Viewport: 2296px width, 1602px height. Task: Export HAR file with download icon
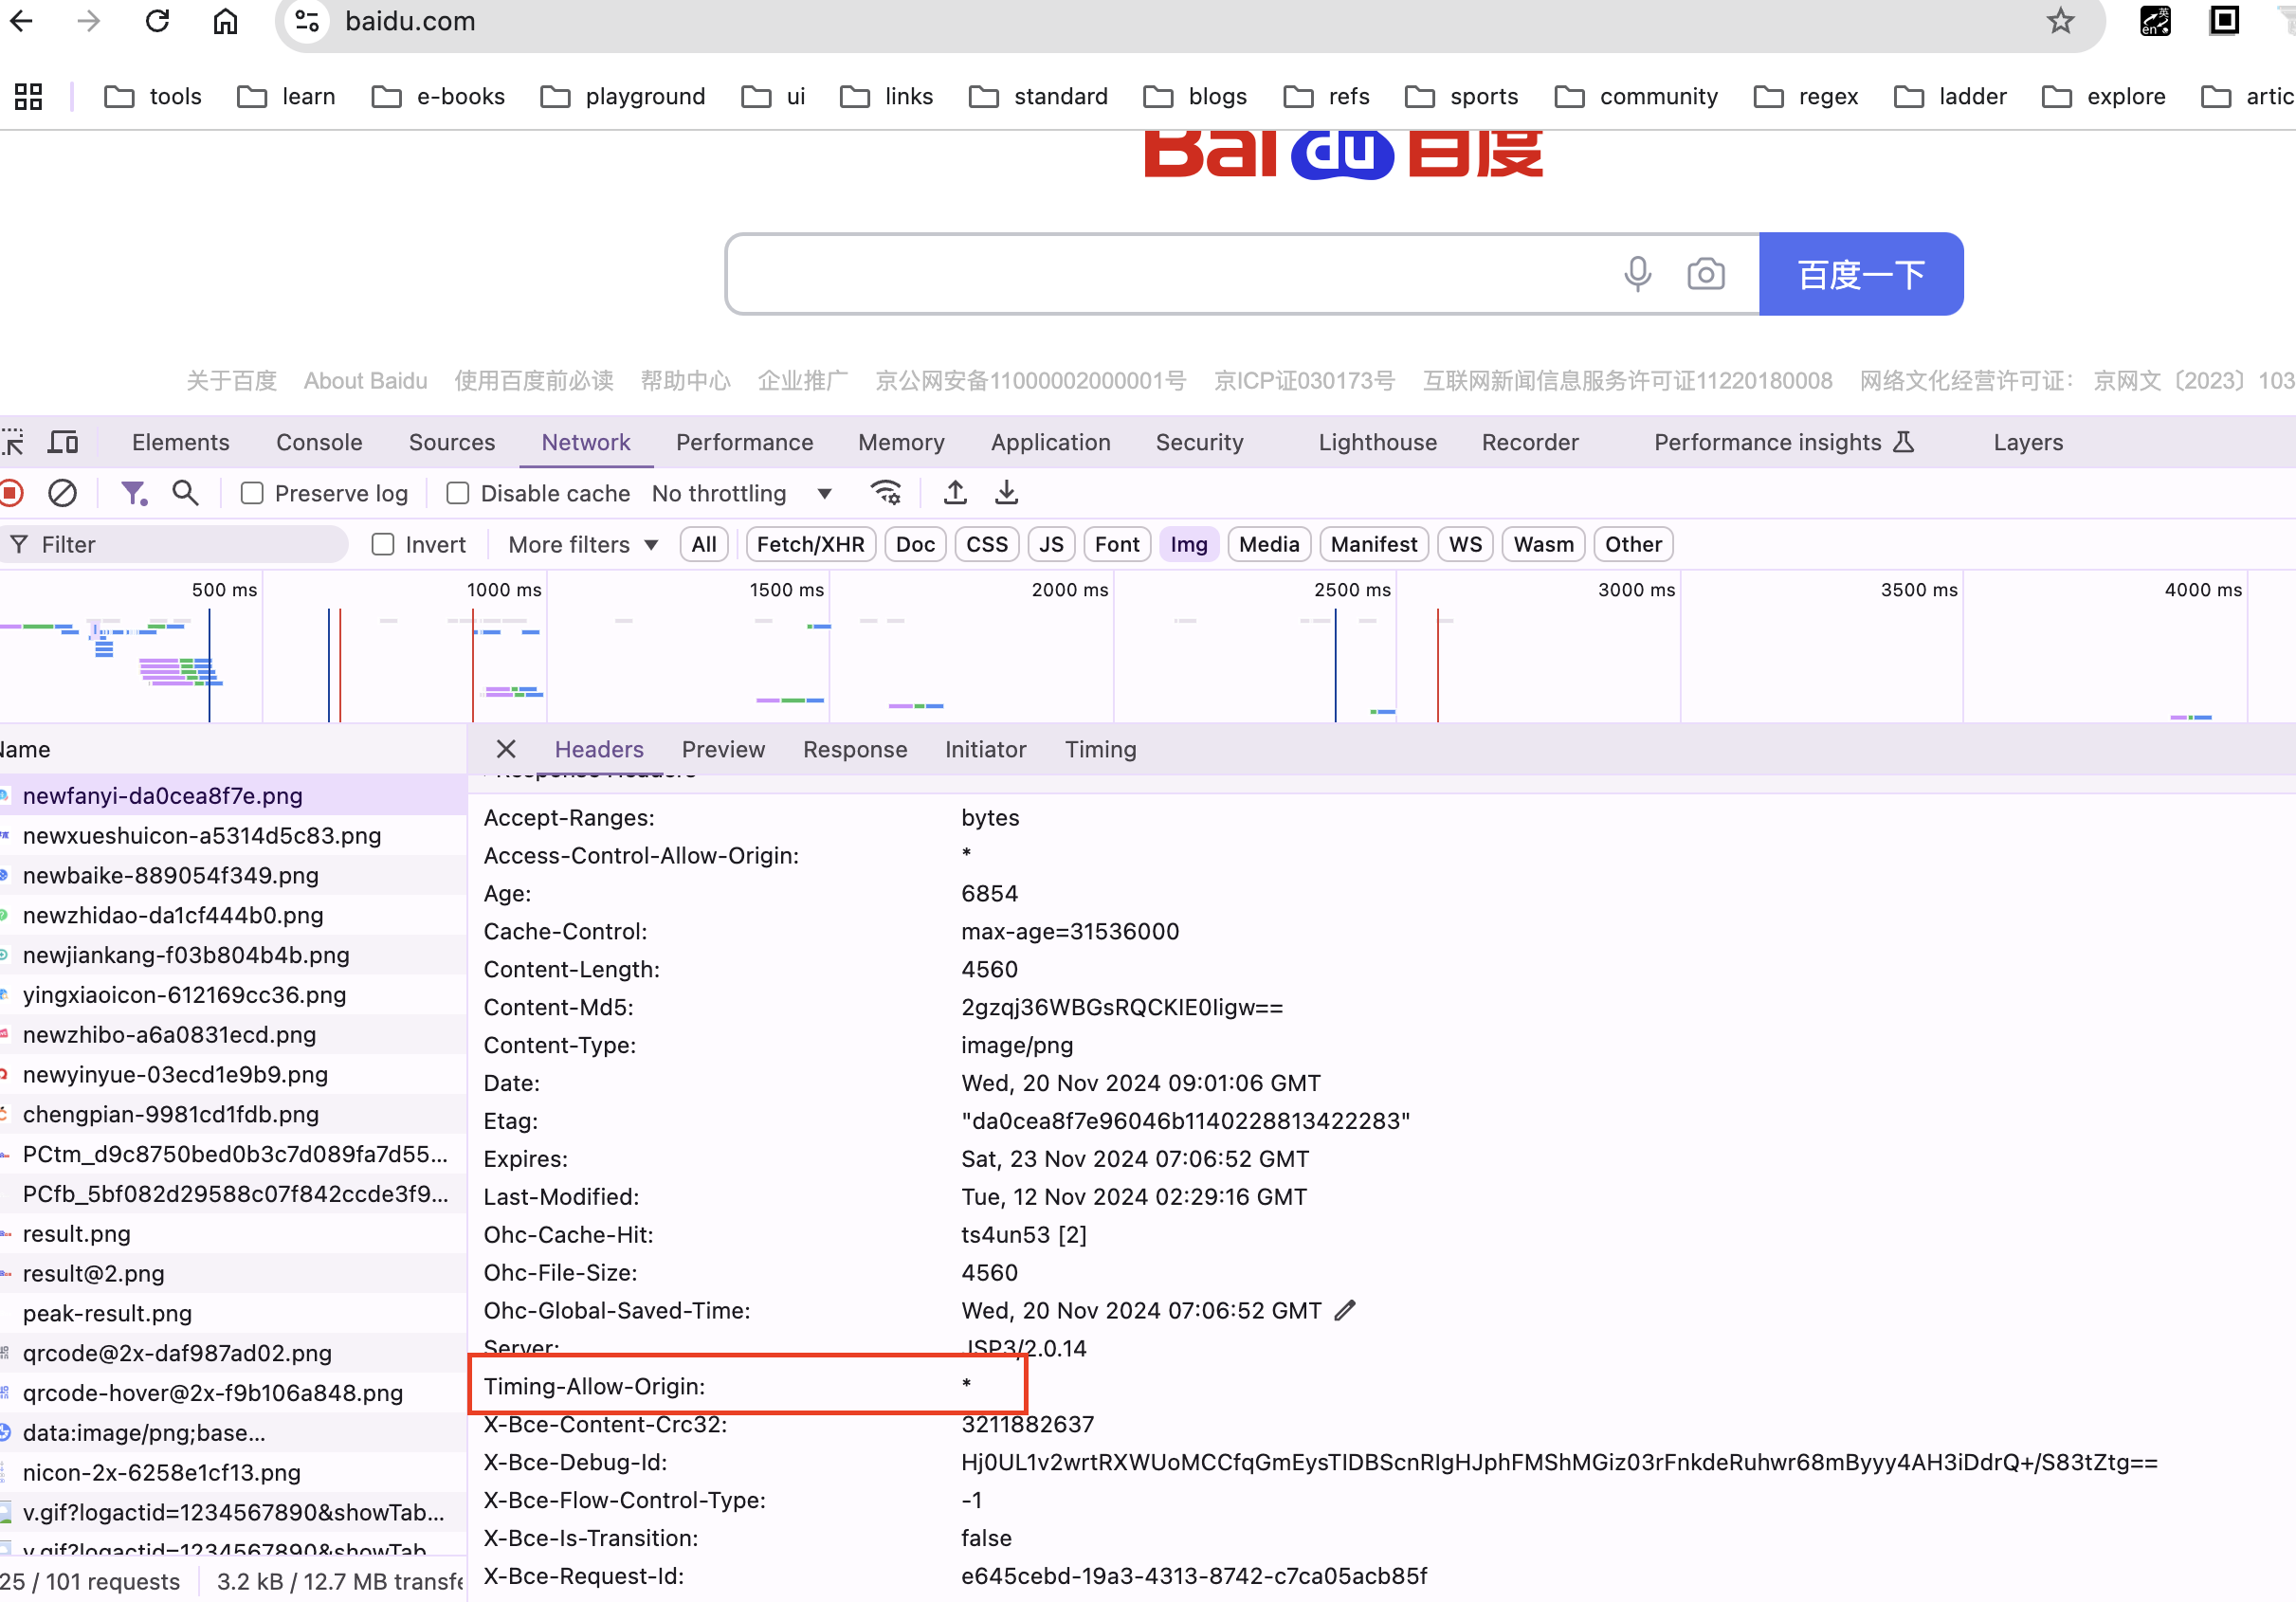(1006, 493)
